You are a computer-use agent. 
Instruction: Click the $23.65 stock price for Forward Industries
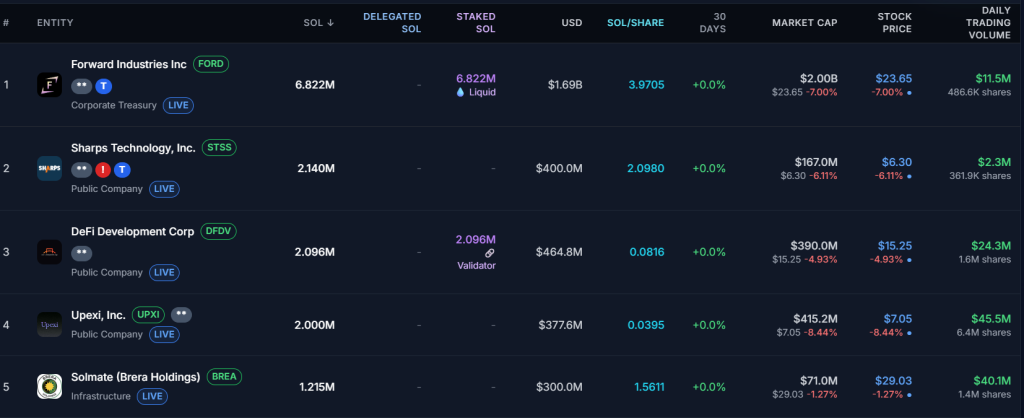click(x=893, y=78)
